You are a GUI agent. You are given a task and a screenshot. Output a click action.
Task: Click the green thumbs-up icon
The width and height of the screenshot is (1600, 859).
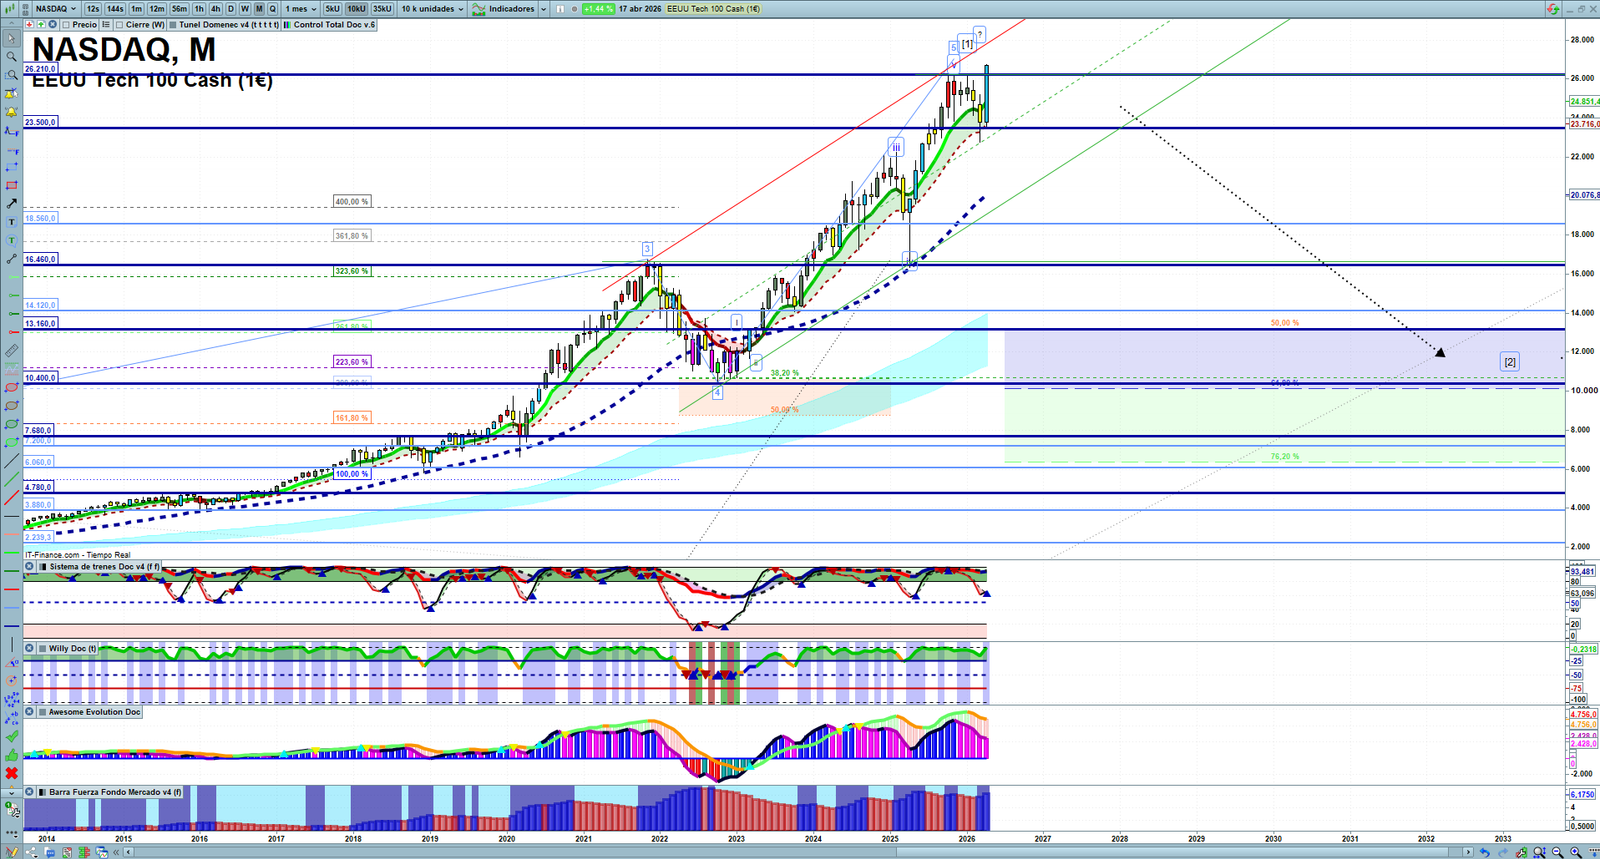(x=11, y=755)
